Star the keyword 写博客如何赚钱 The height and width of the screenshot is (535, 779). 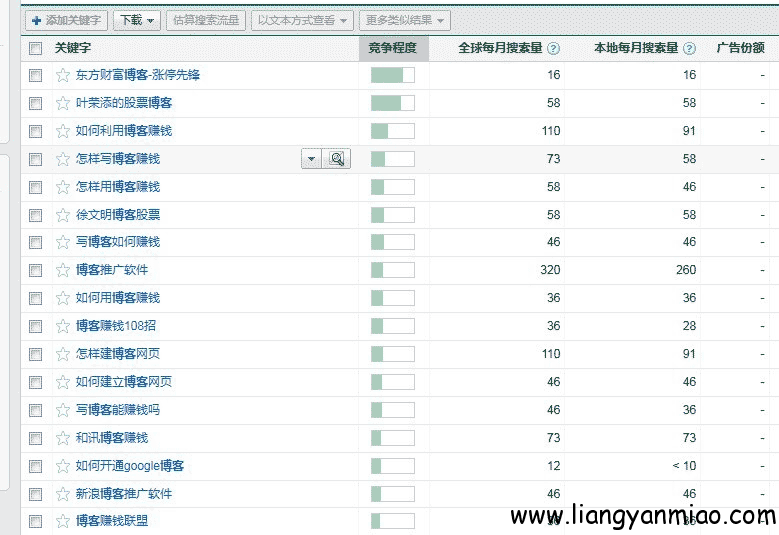(63, 242)
